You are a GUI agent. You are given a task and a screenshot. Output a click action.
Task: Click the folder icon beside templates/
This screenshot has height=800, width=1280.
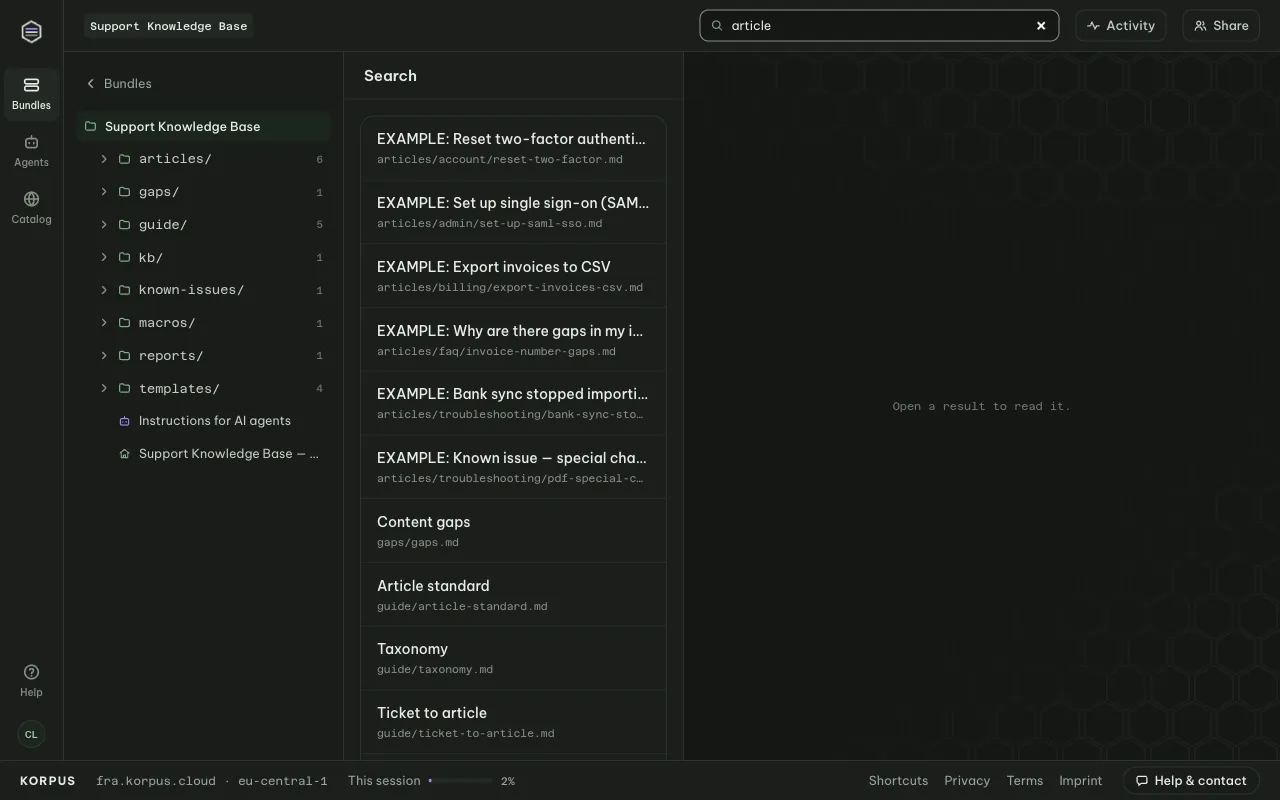[125, 389]
